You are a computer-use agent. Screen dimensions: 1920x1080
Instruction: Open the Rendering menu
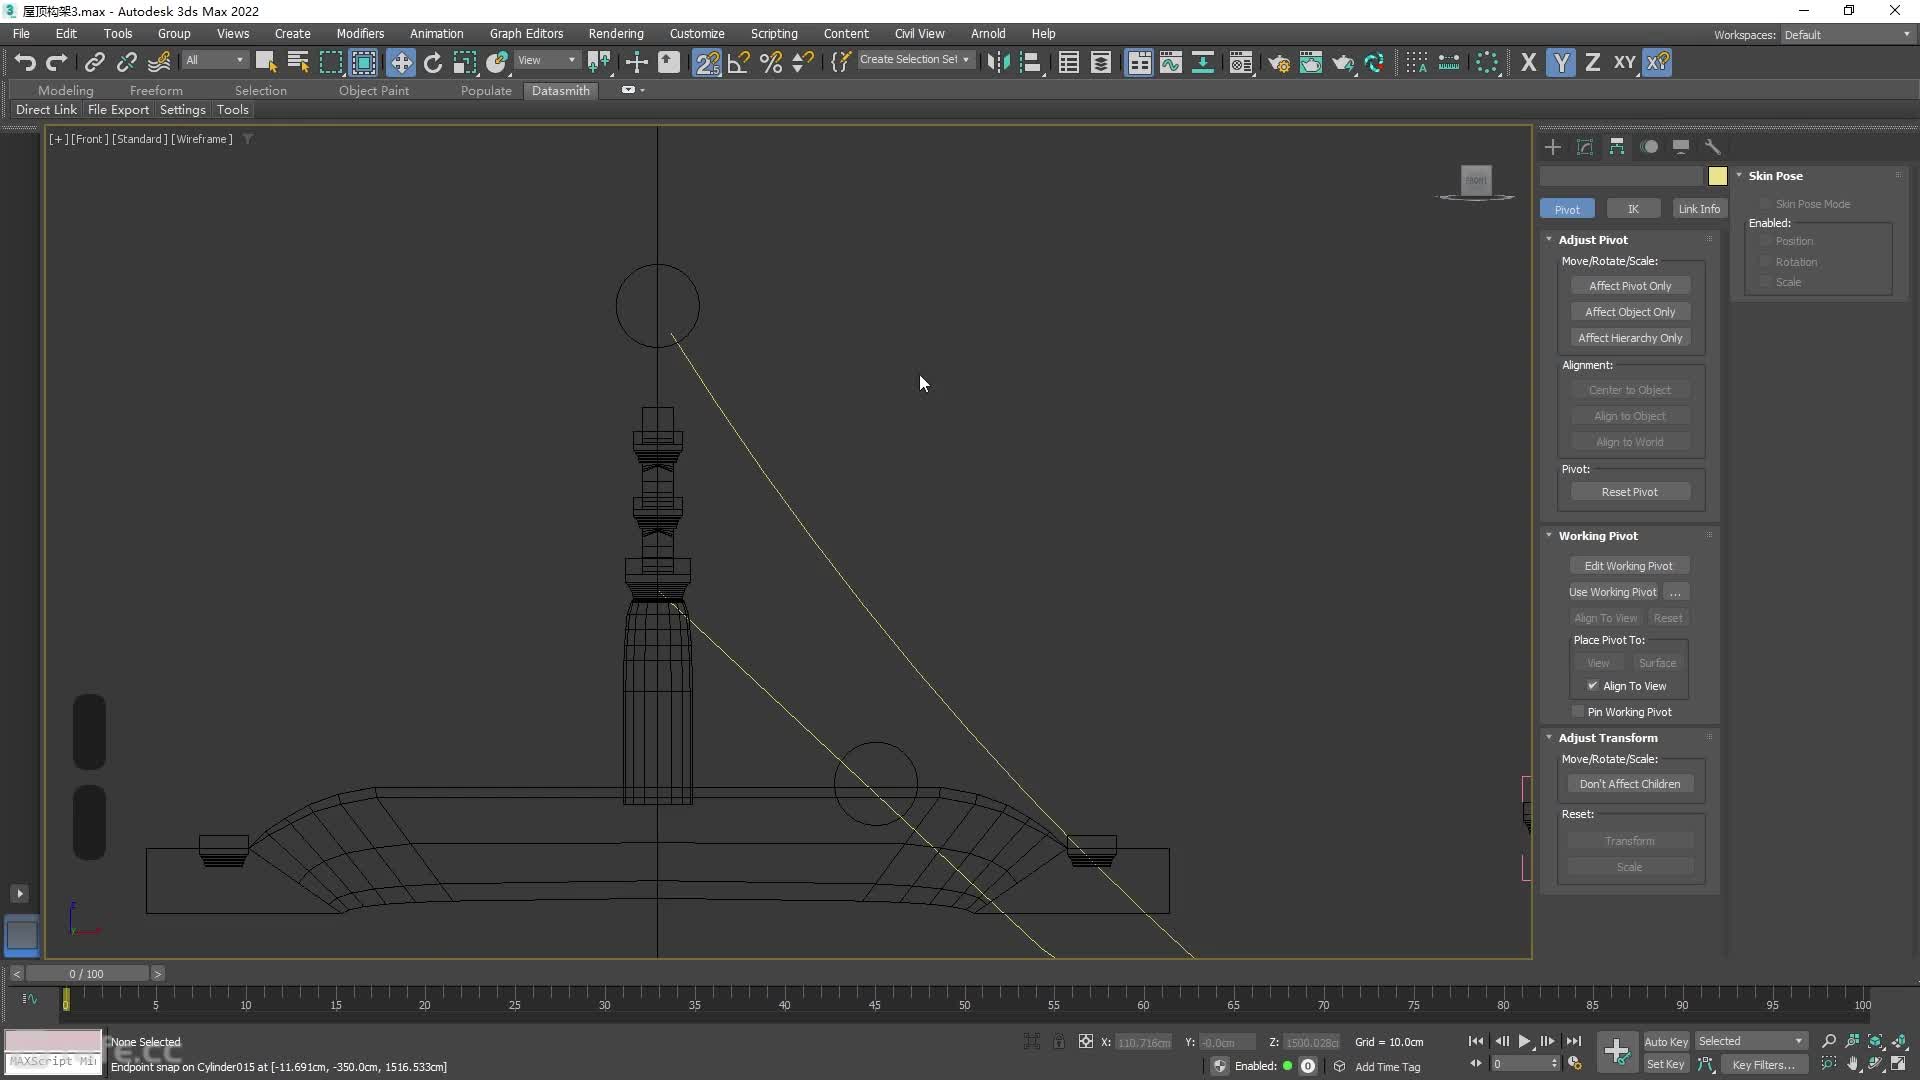616,34
